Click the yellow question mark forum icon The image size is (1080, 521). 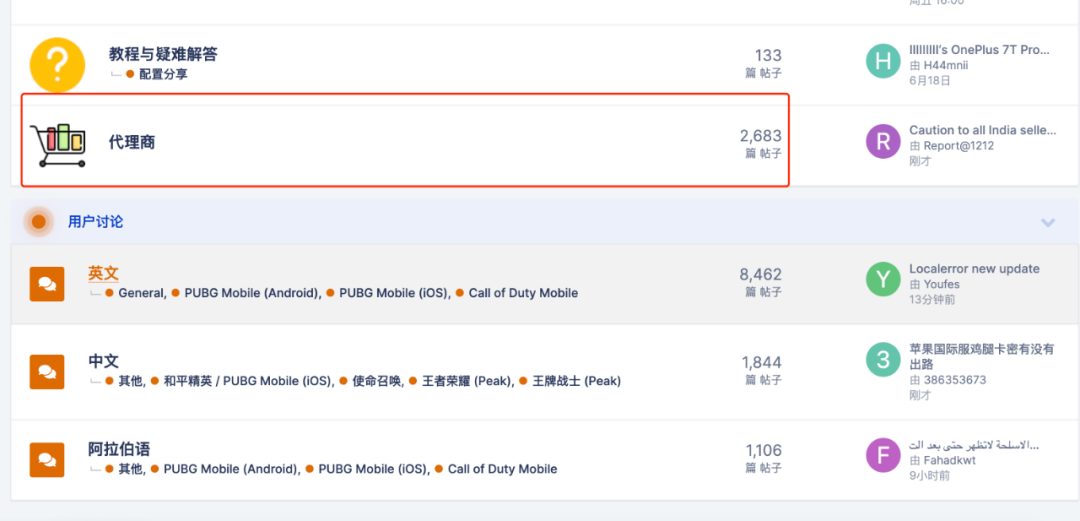[57, 65]
